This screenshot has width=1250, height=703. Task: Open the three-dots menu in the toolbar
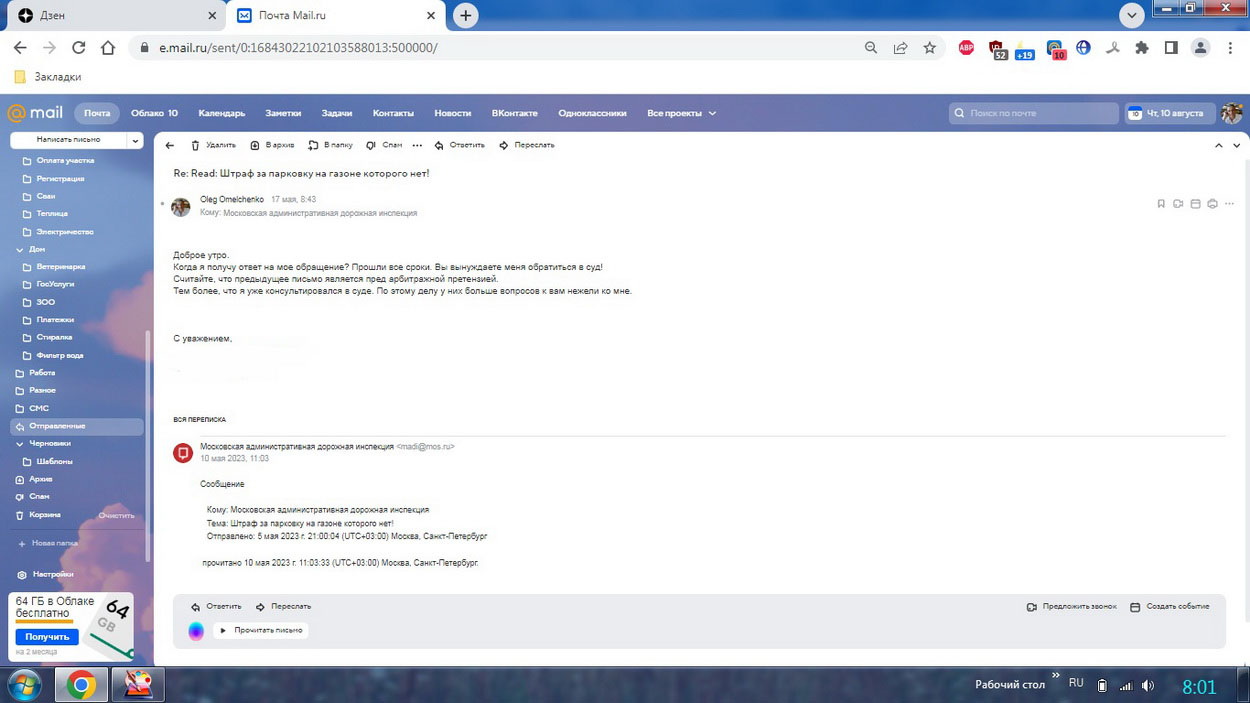click(x=417, y=145)
